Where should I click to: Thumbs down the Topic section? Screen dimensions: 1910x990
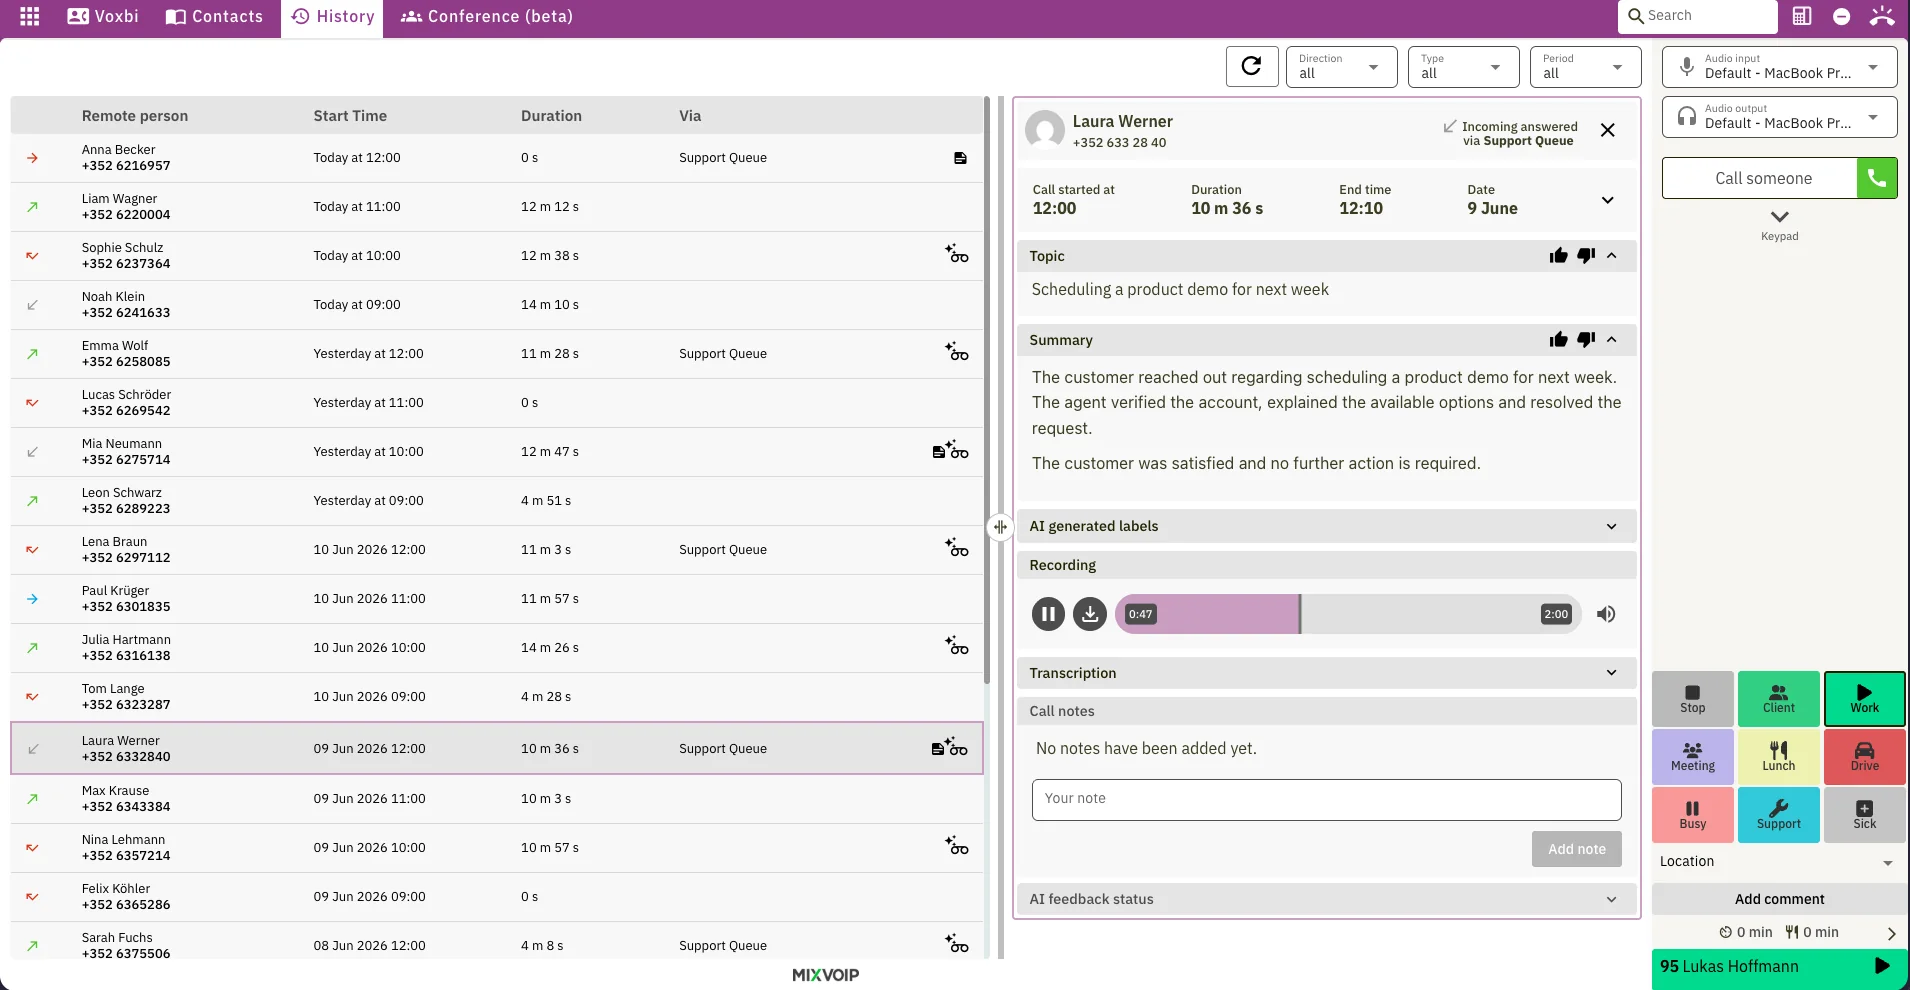tap(1586, 256)
